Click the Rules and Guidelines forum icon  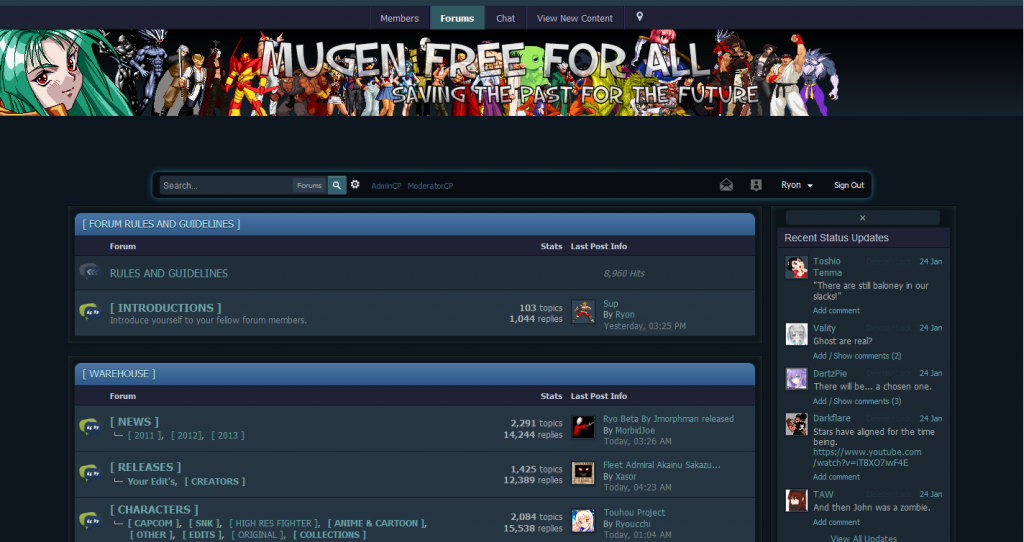[89, 272]
